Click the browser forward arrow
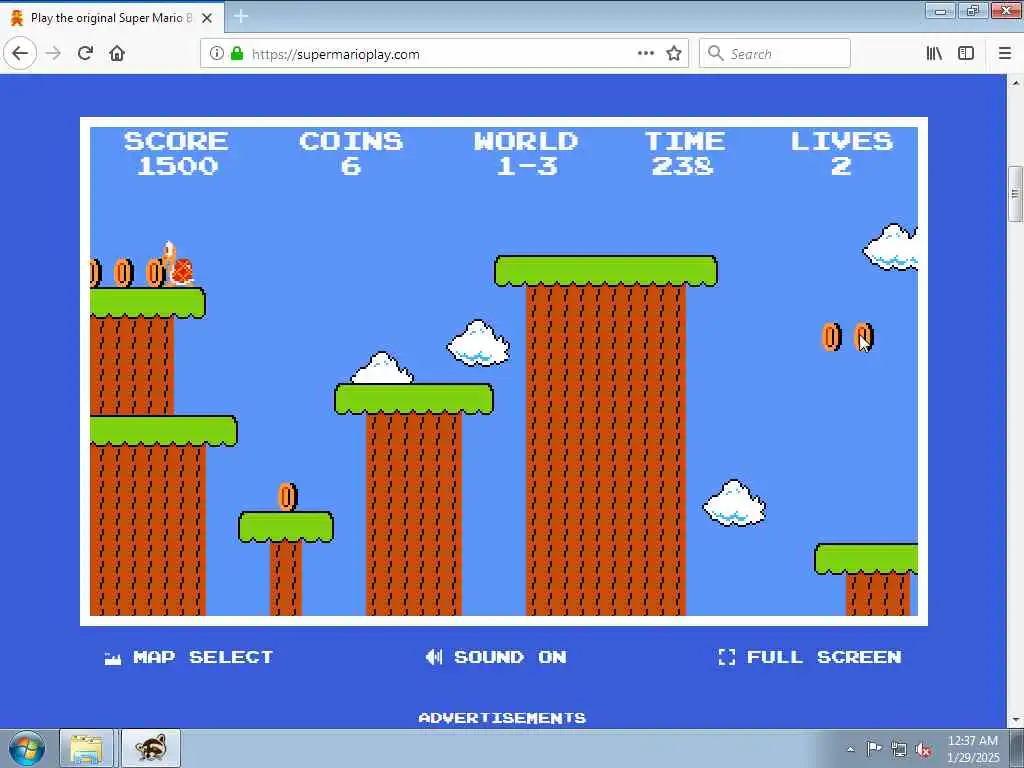The image size is (1024, 768). (x=54, y=54)
